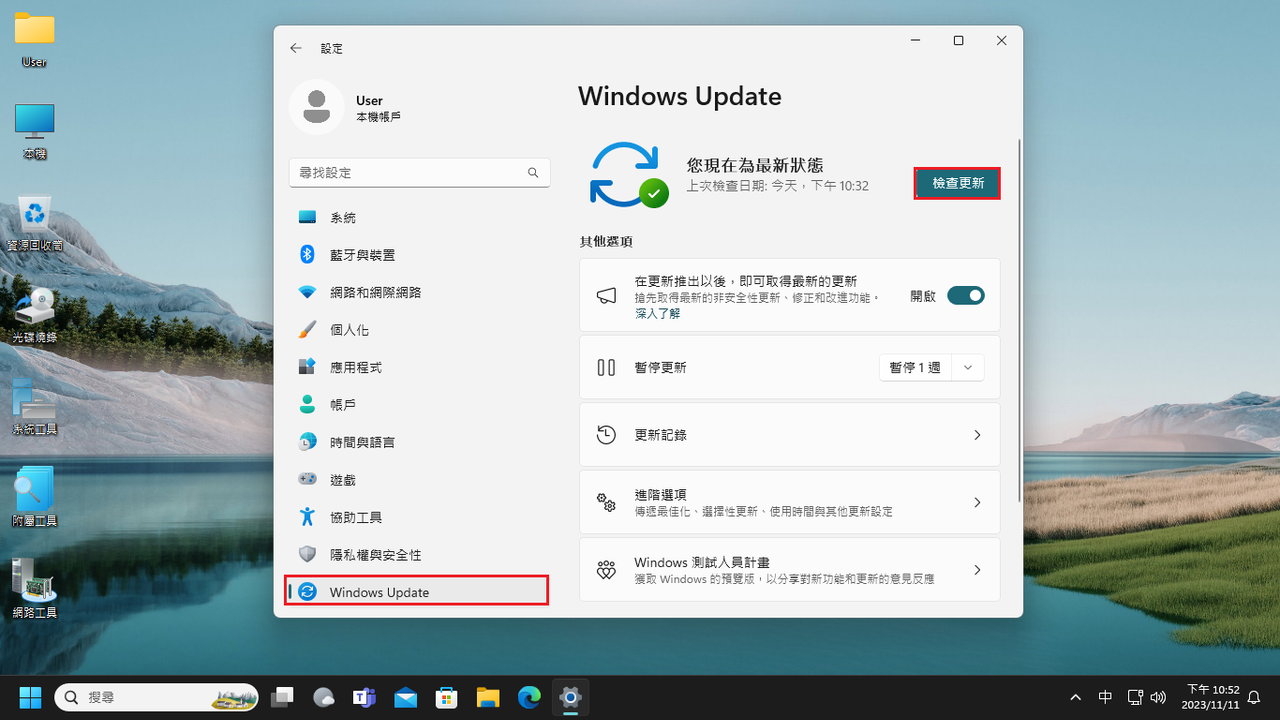Click the taskbar 搜尋 search box
Image resolution: width=1280 pixels, height=720 pixels.
click(156, 697)
